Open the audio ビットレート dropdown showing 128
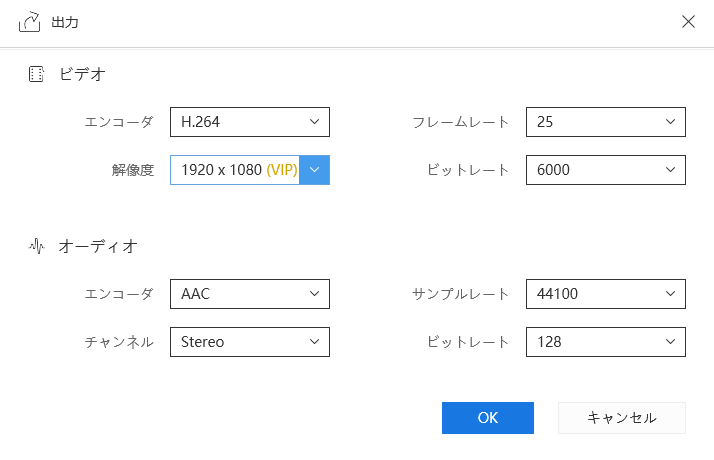 pyautogui.click(x=670, y=342)
